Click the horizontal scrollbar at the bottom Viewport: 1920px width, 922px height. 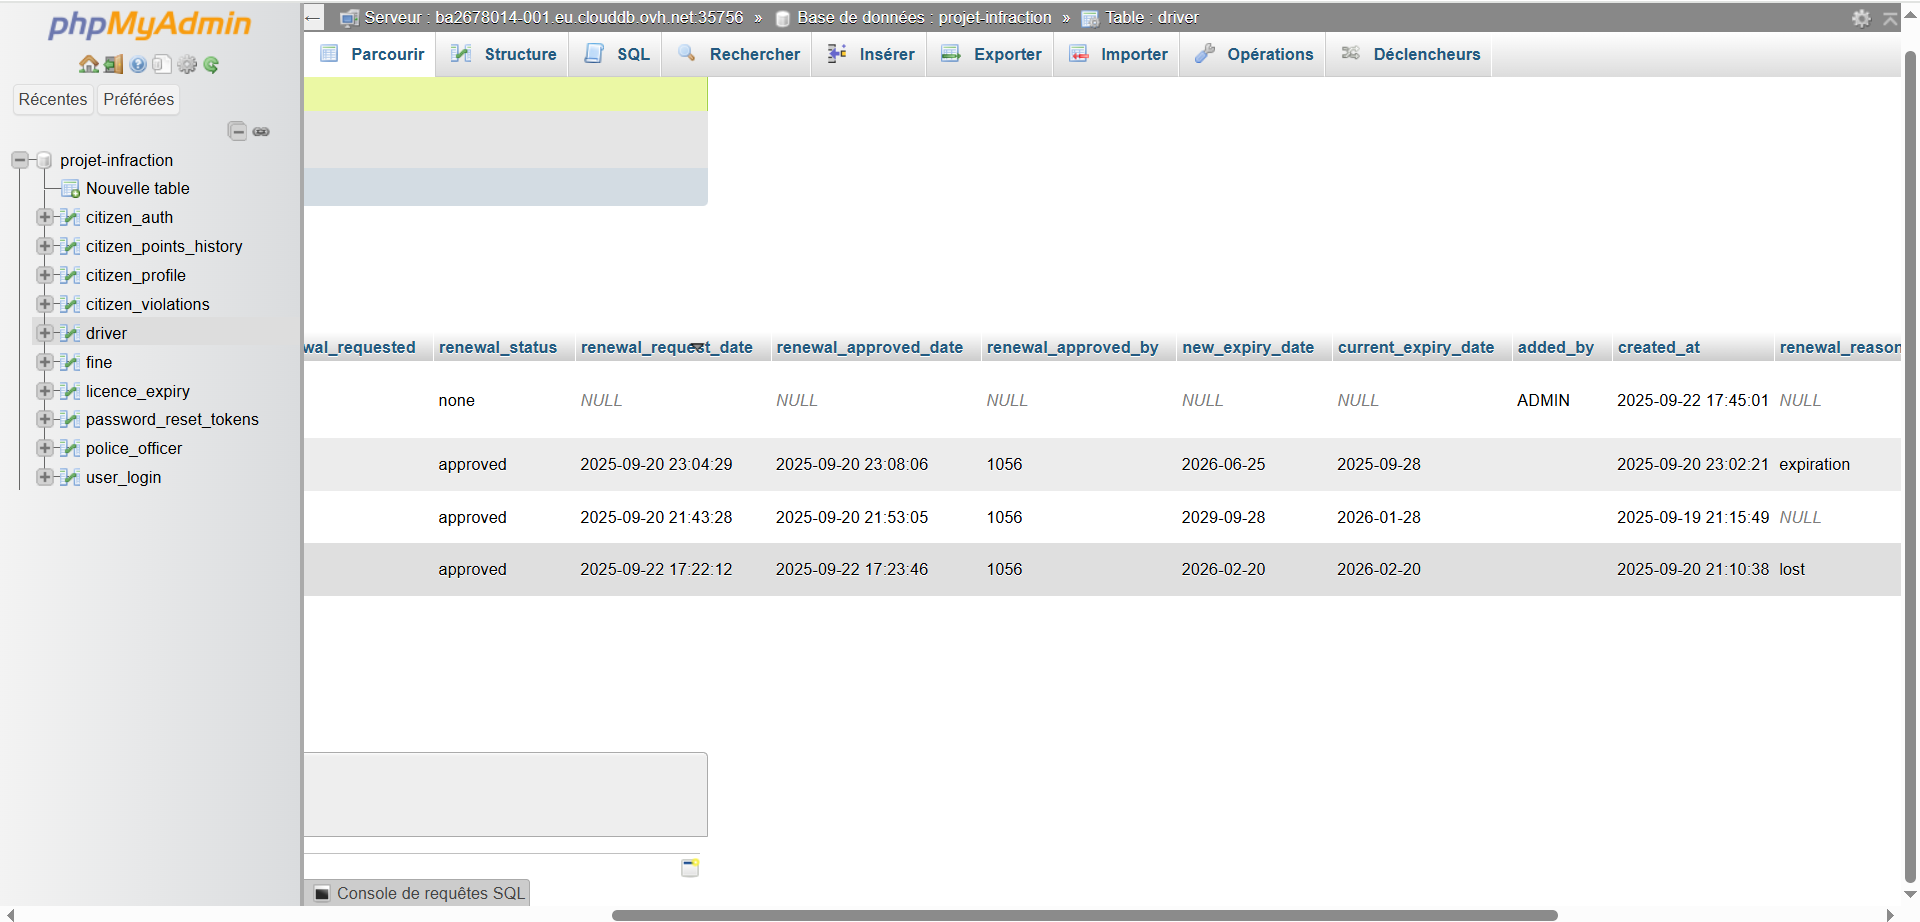(1084, 915)
